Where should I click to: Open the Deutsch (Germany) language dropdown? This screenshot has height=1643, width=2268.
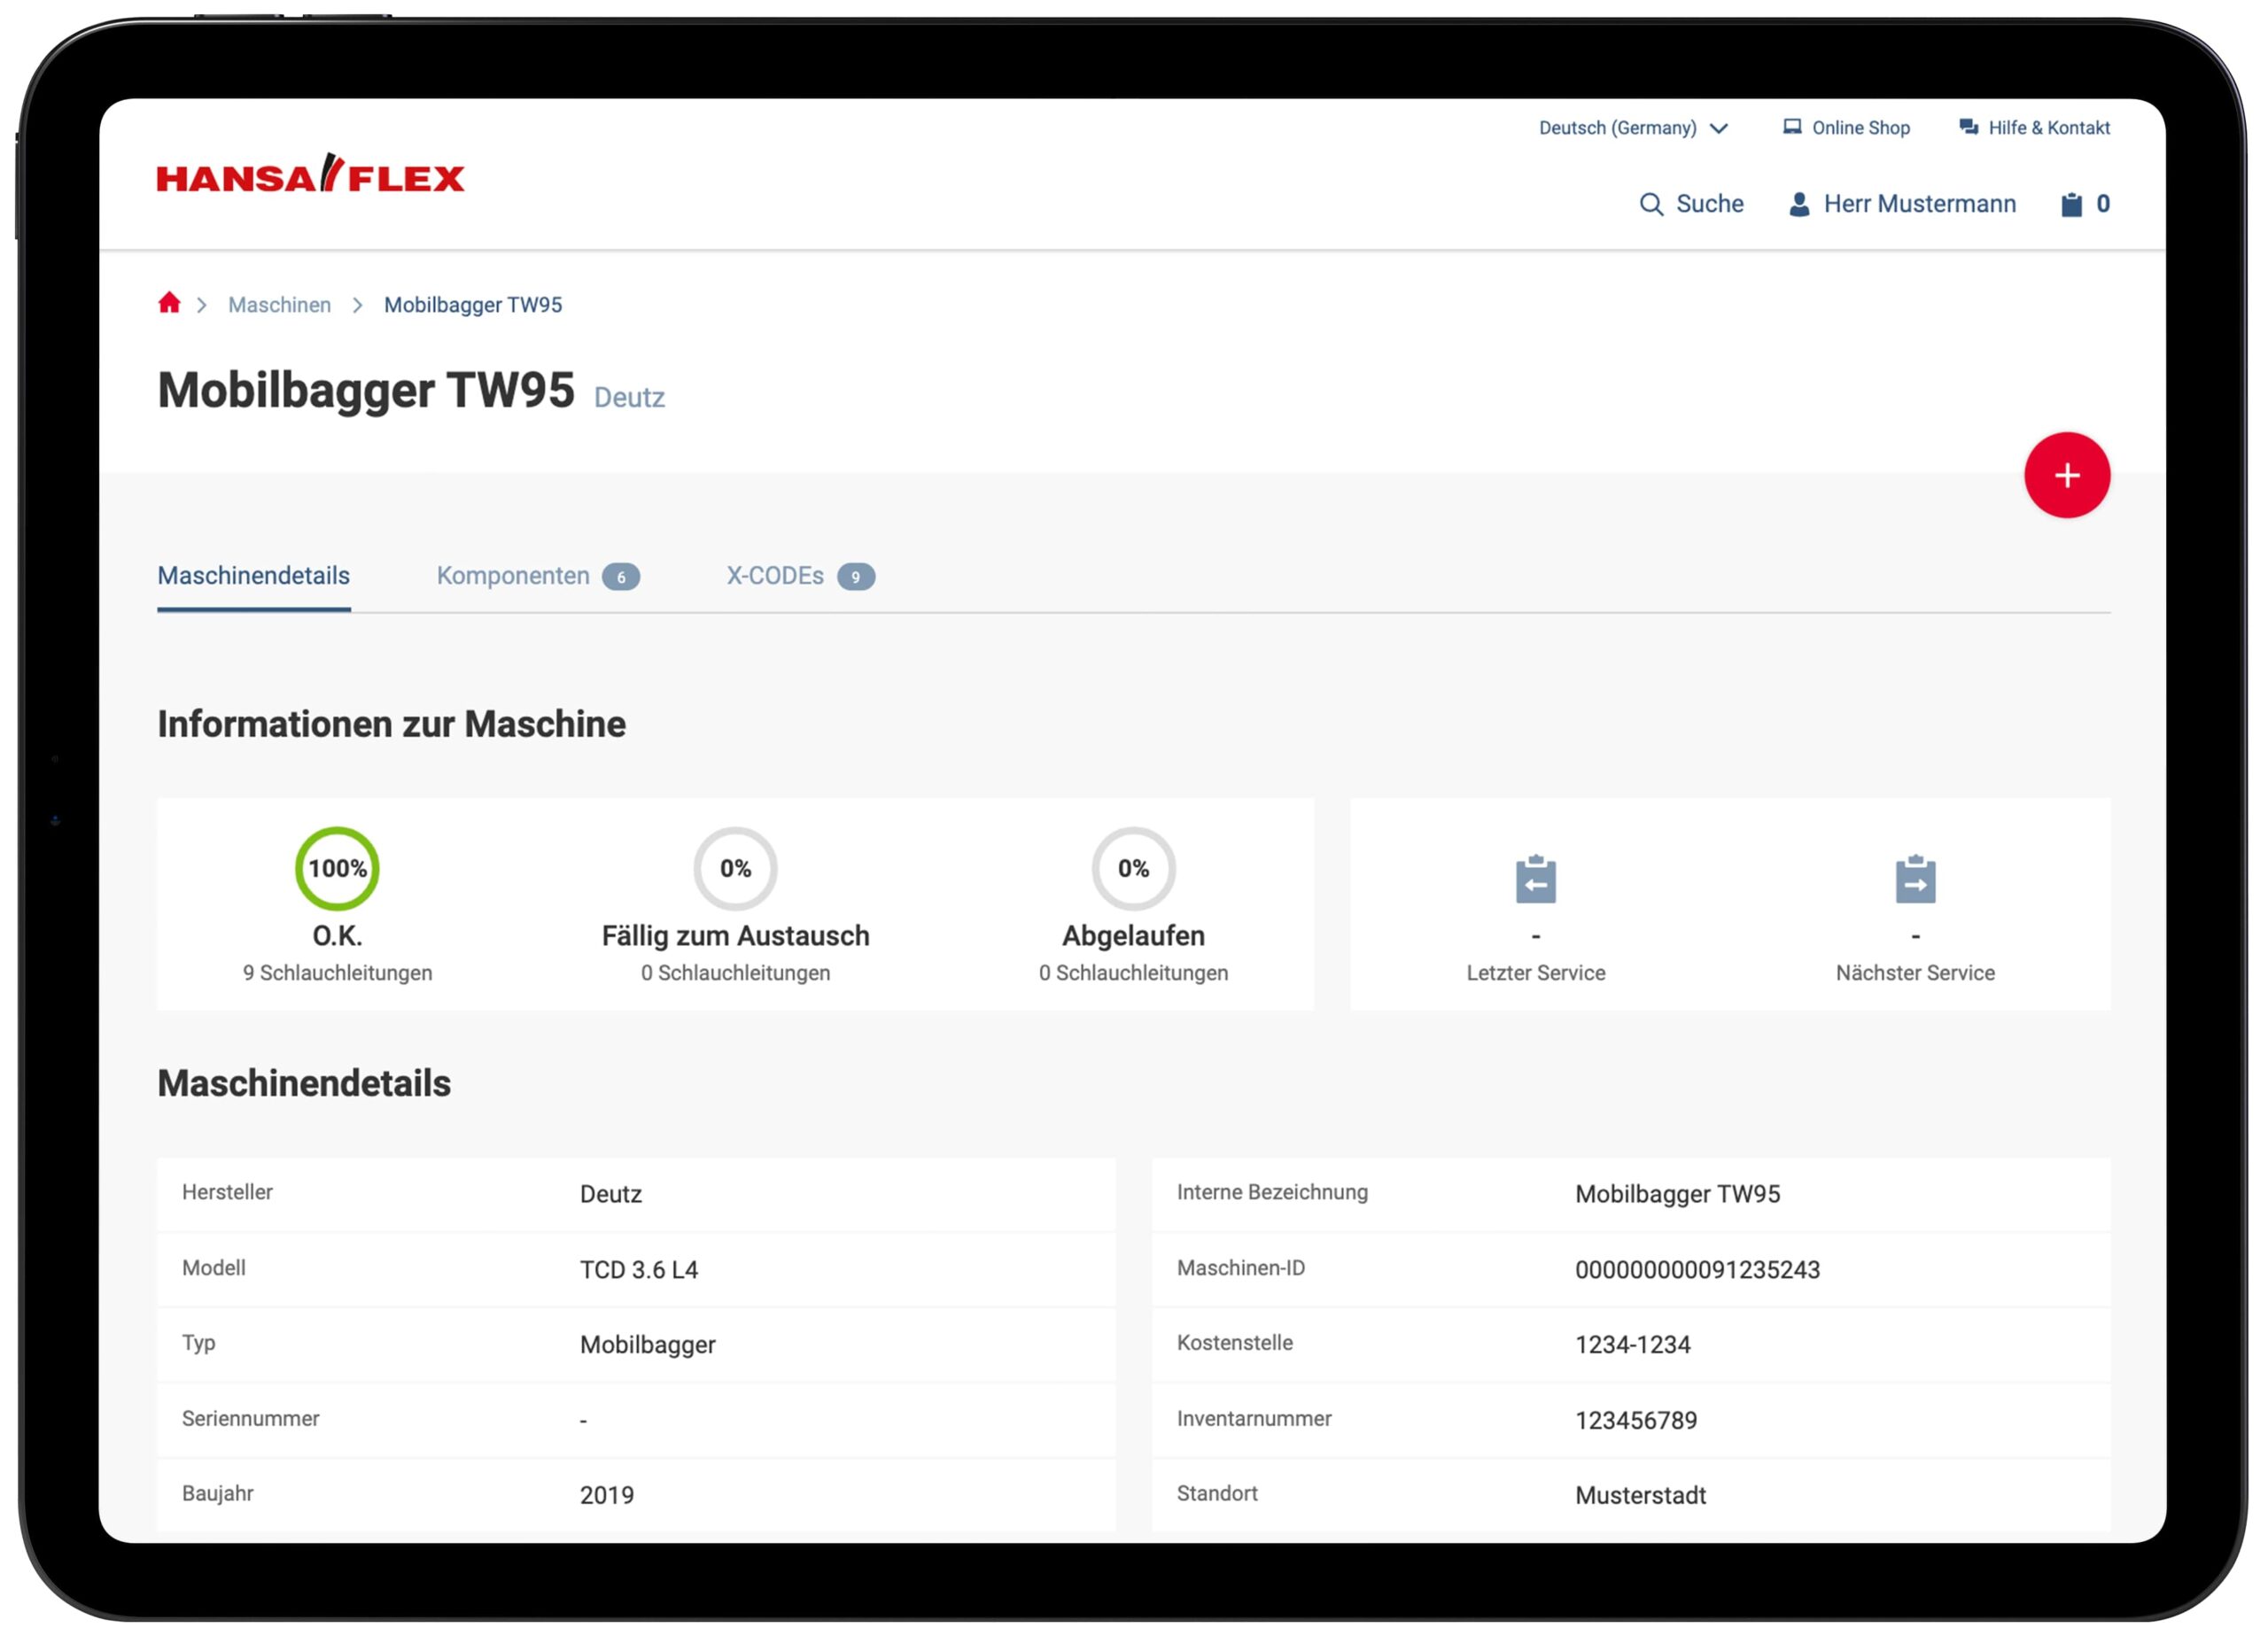click(1617, 128)
